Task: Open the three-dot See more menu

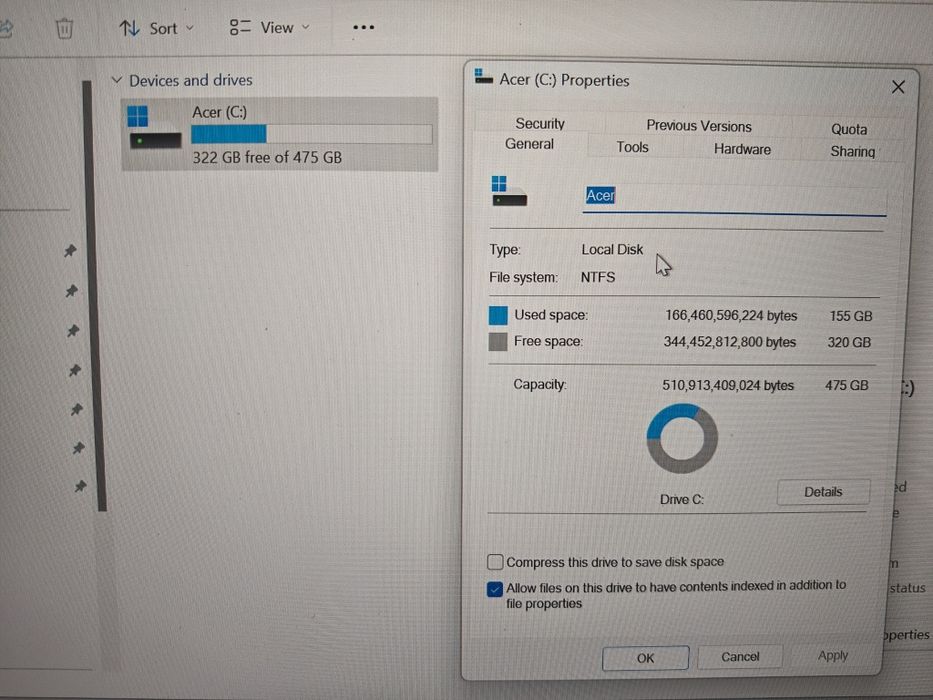Action: [363, 27]
